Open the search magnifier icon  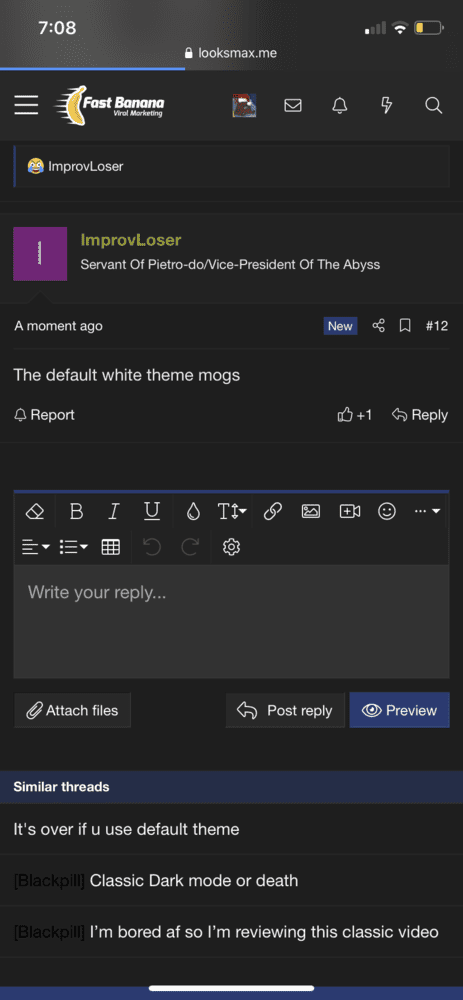pos(434,105)
